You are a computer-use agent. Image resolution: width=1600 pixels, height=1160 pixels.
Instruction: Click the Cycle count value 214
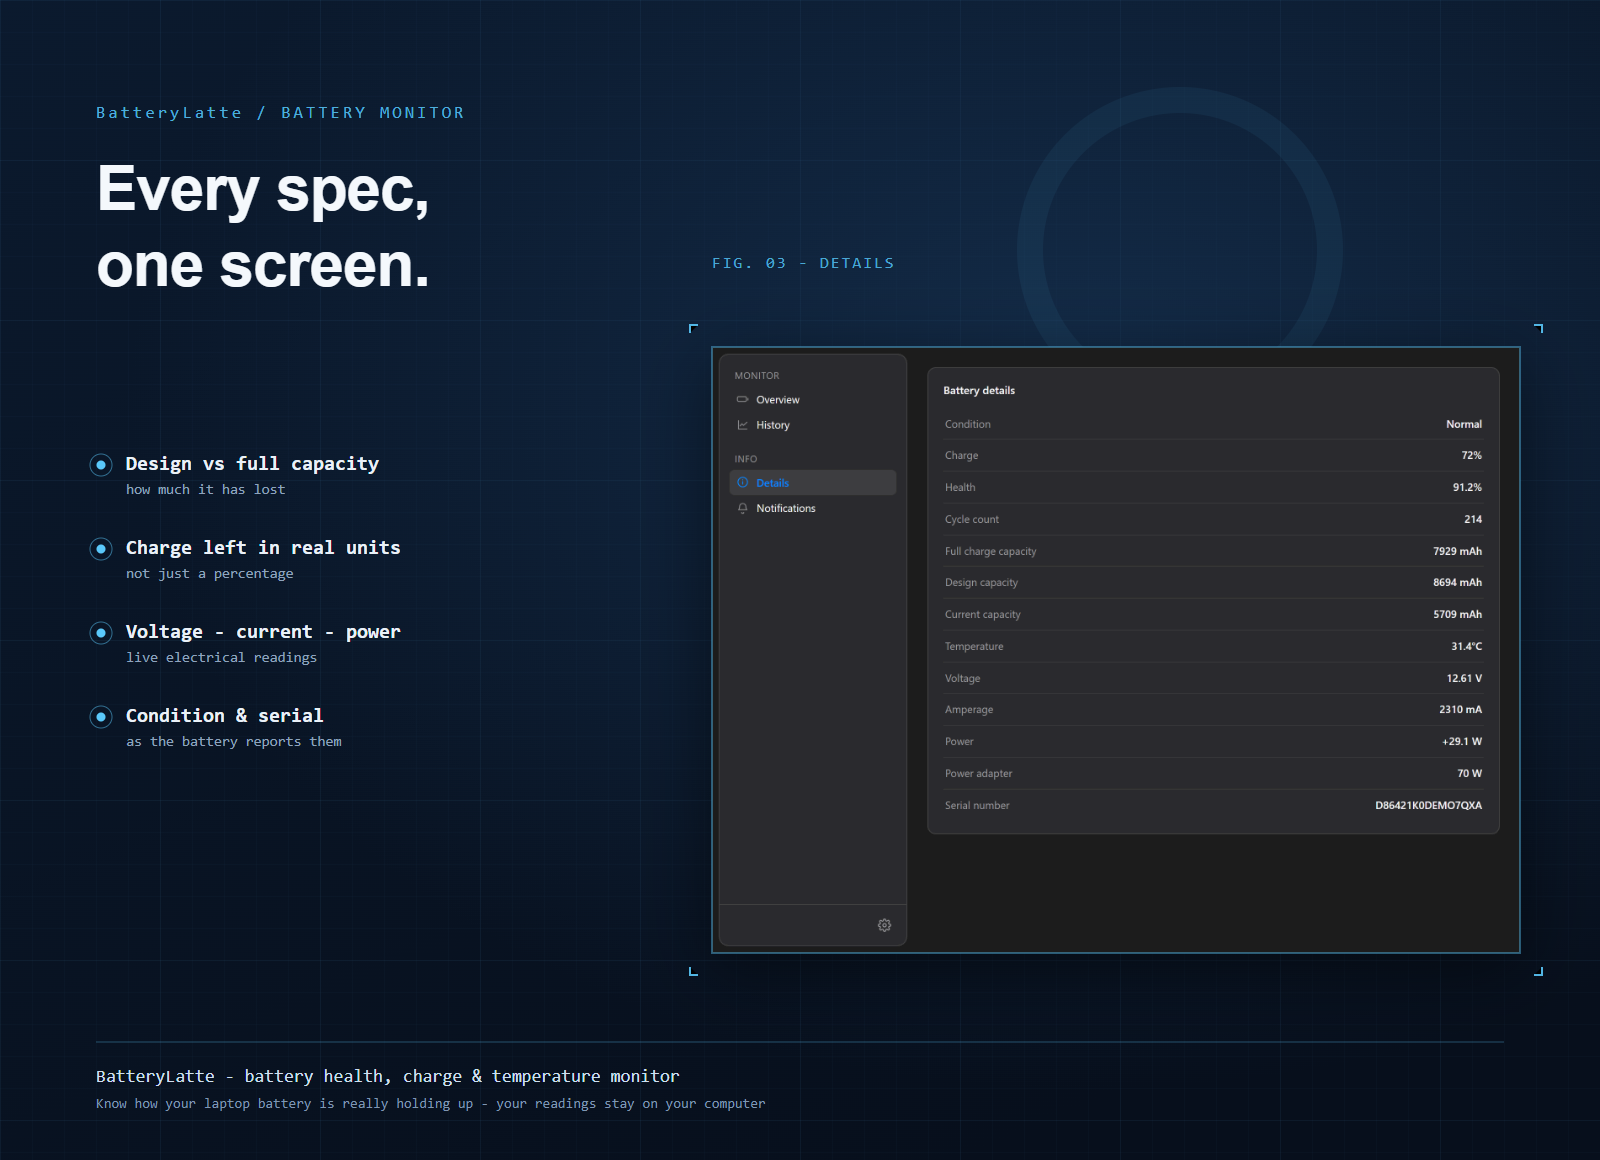[1473, 519]
